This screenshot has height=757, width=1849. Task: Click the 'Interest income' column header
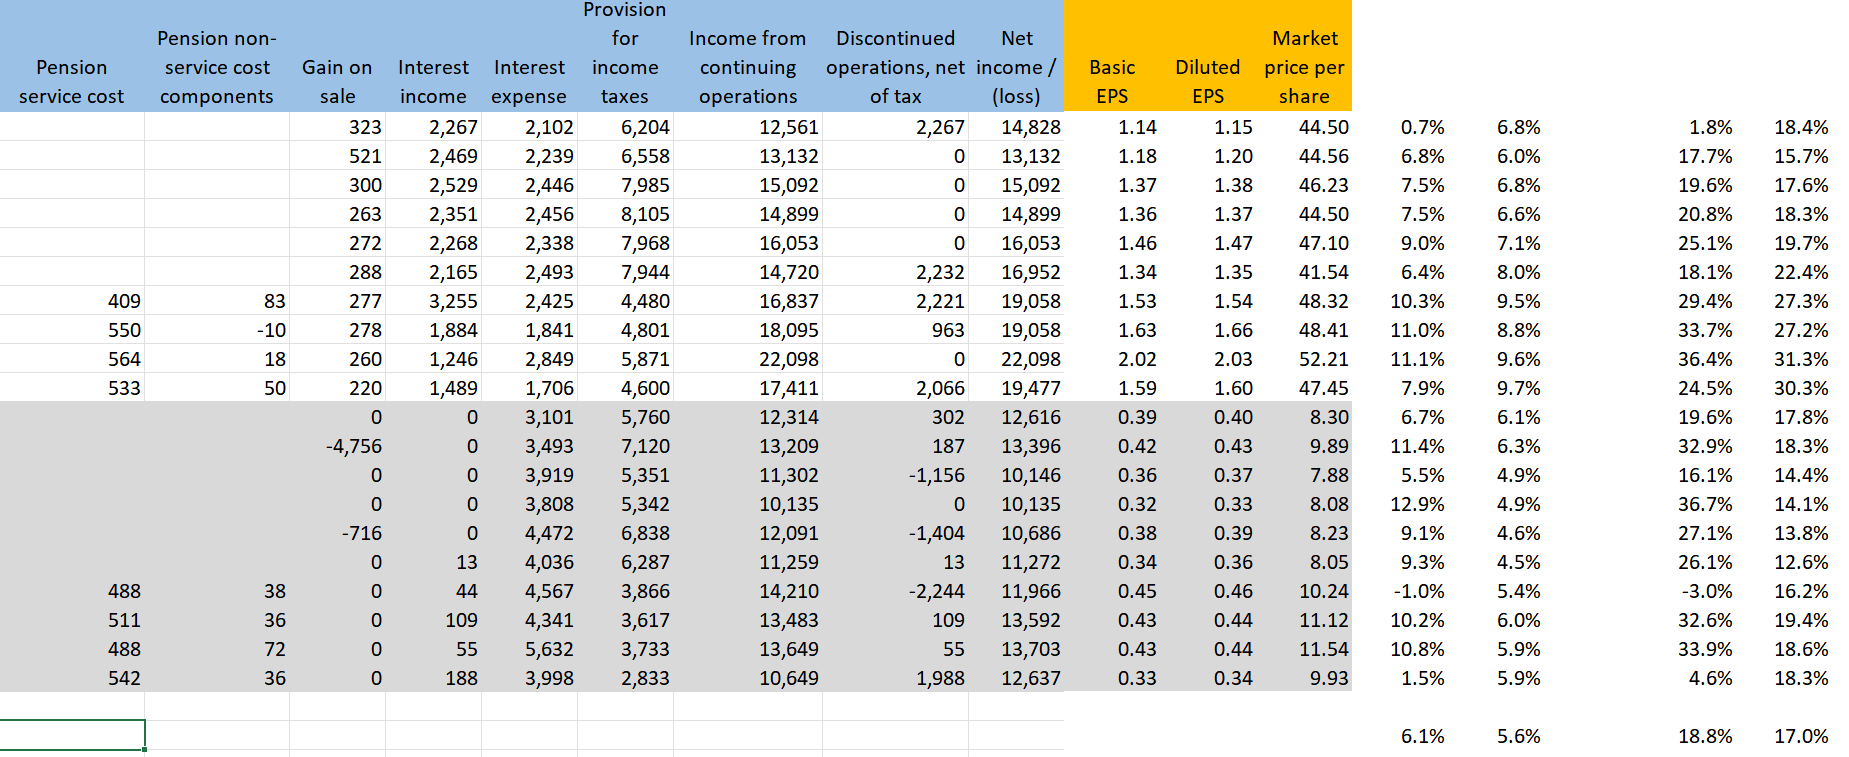(433, 81)
